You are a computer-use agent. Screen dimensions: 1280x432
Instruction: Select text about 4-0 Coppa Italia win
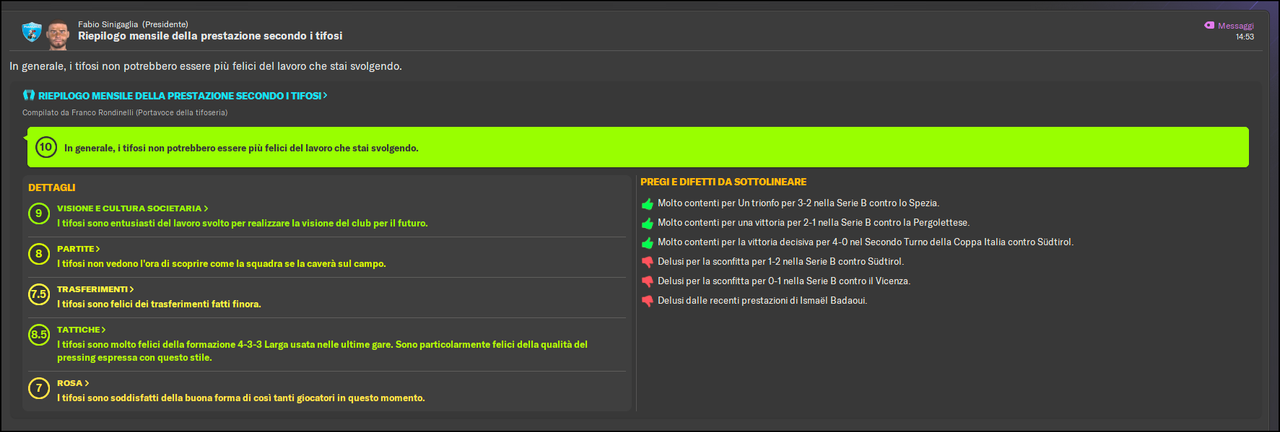866,242
